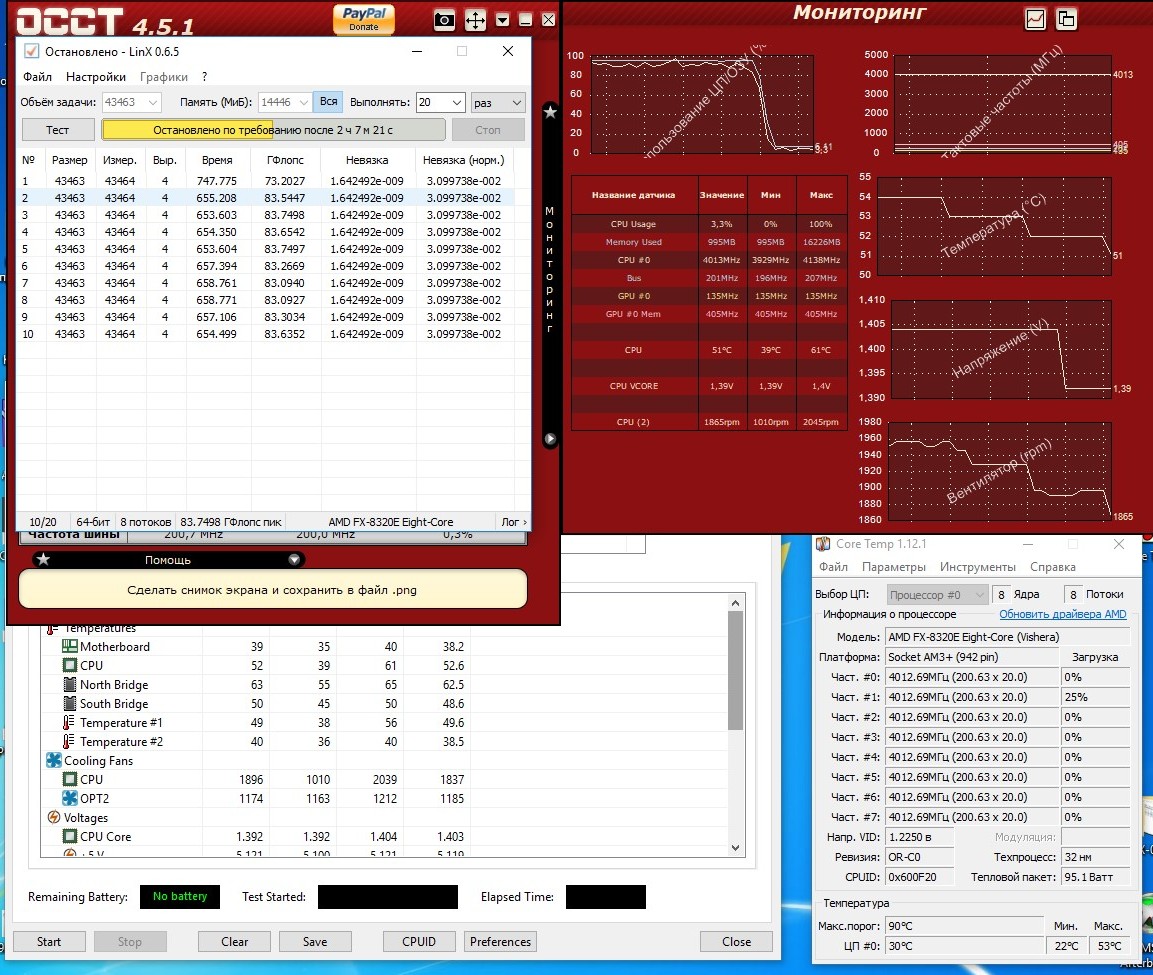Collapse the Помощь panel with its arrow
This screenshot has height=975, width=1153.
click(x=294, y=560)
